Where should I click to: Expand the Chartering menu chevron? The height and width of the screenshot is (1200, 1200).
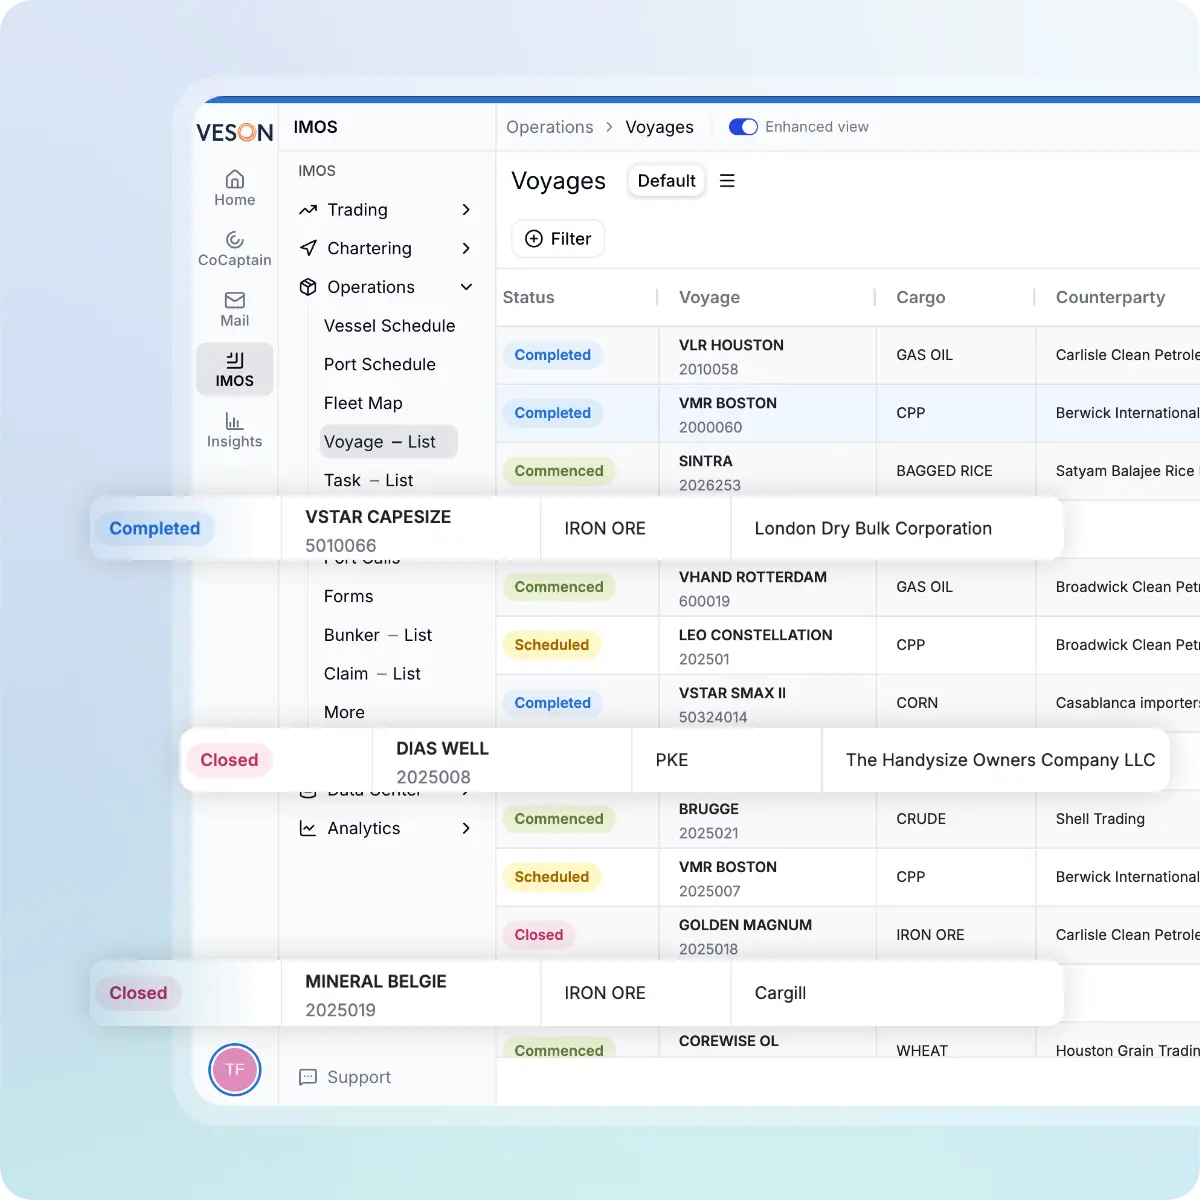(466, 248)
